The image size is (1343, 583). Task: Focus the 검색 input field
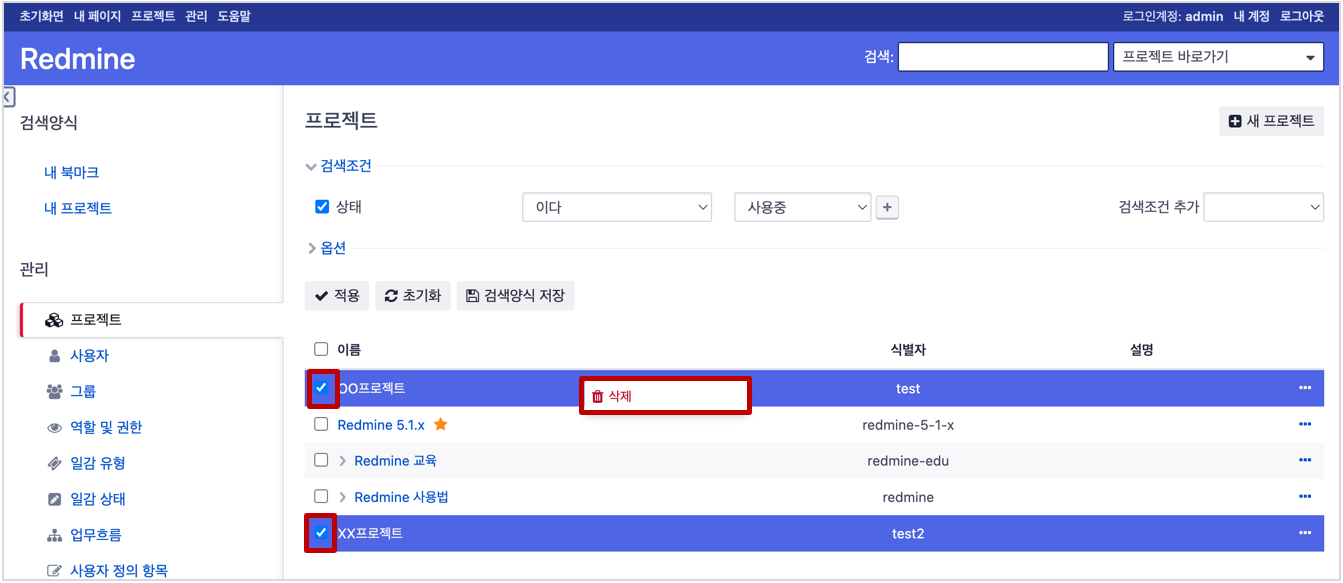click(1003, 57)
